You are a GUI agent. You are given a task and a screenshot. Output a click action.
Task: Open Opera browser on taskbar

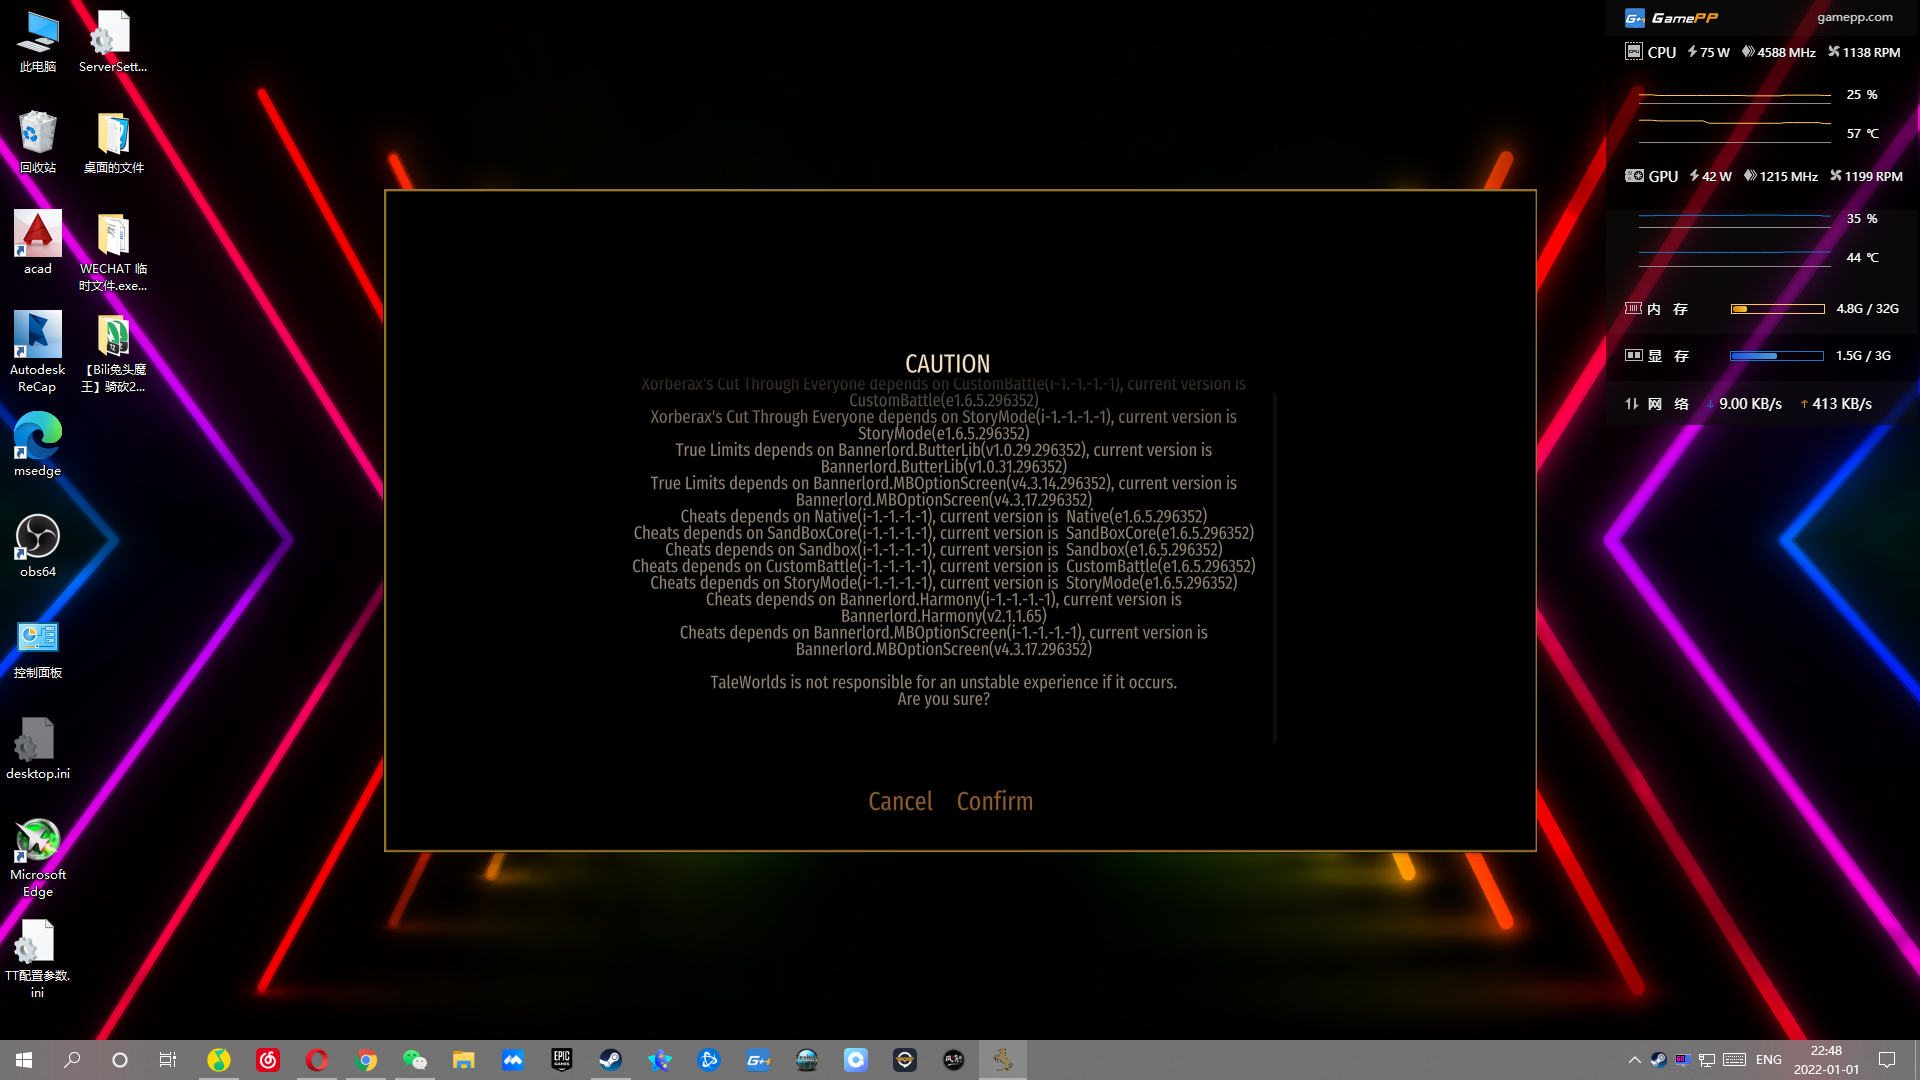tap(317, 1060)
